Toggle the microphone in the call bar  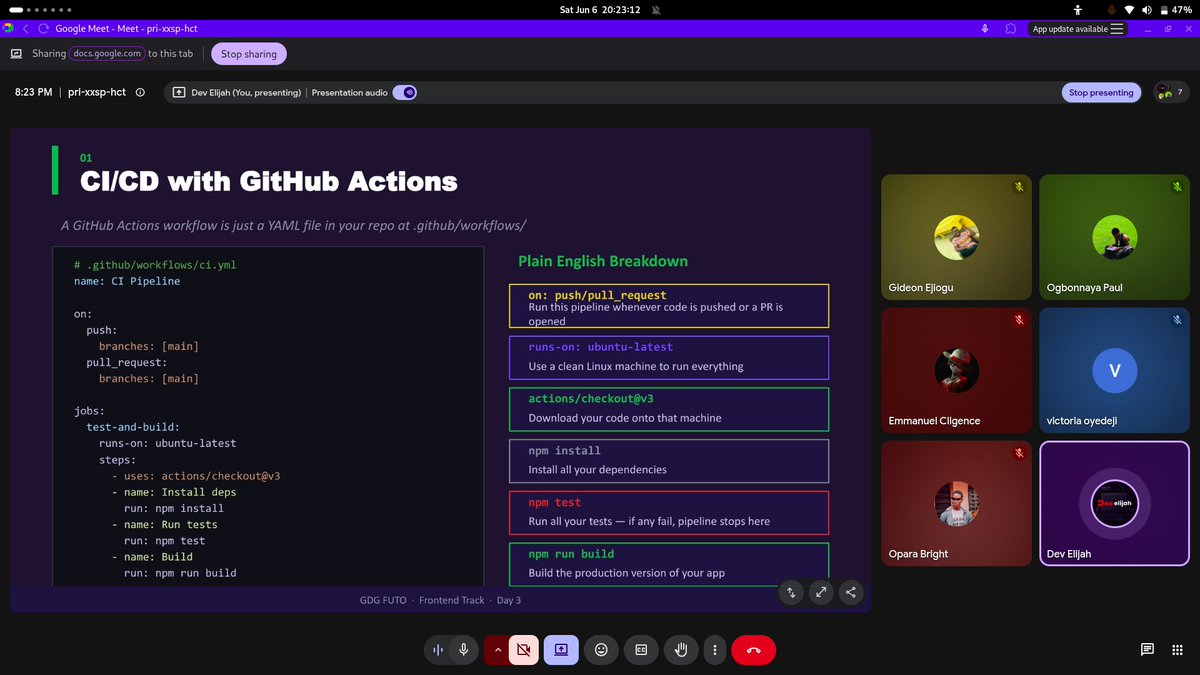click(x=463, y=650)
